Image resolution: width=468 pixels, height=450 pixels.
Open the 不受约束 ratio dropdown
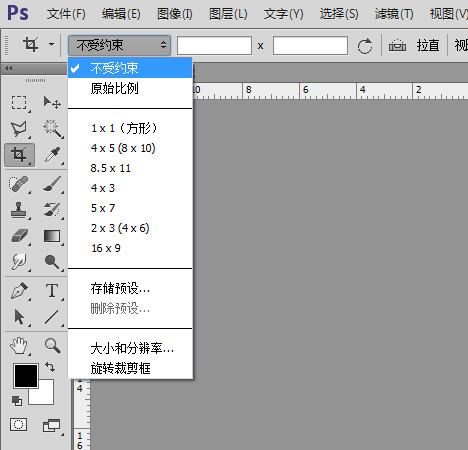point(120,45)
